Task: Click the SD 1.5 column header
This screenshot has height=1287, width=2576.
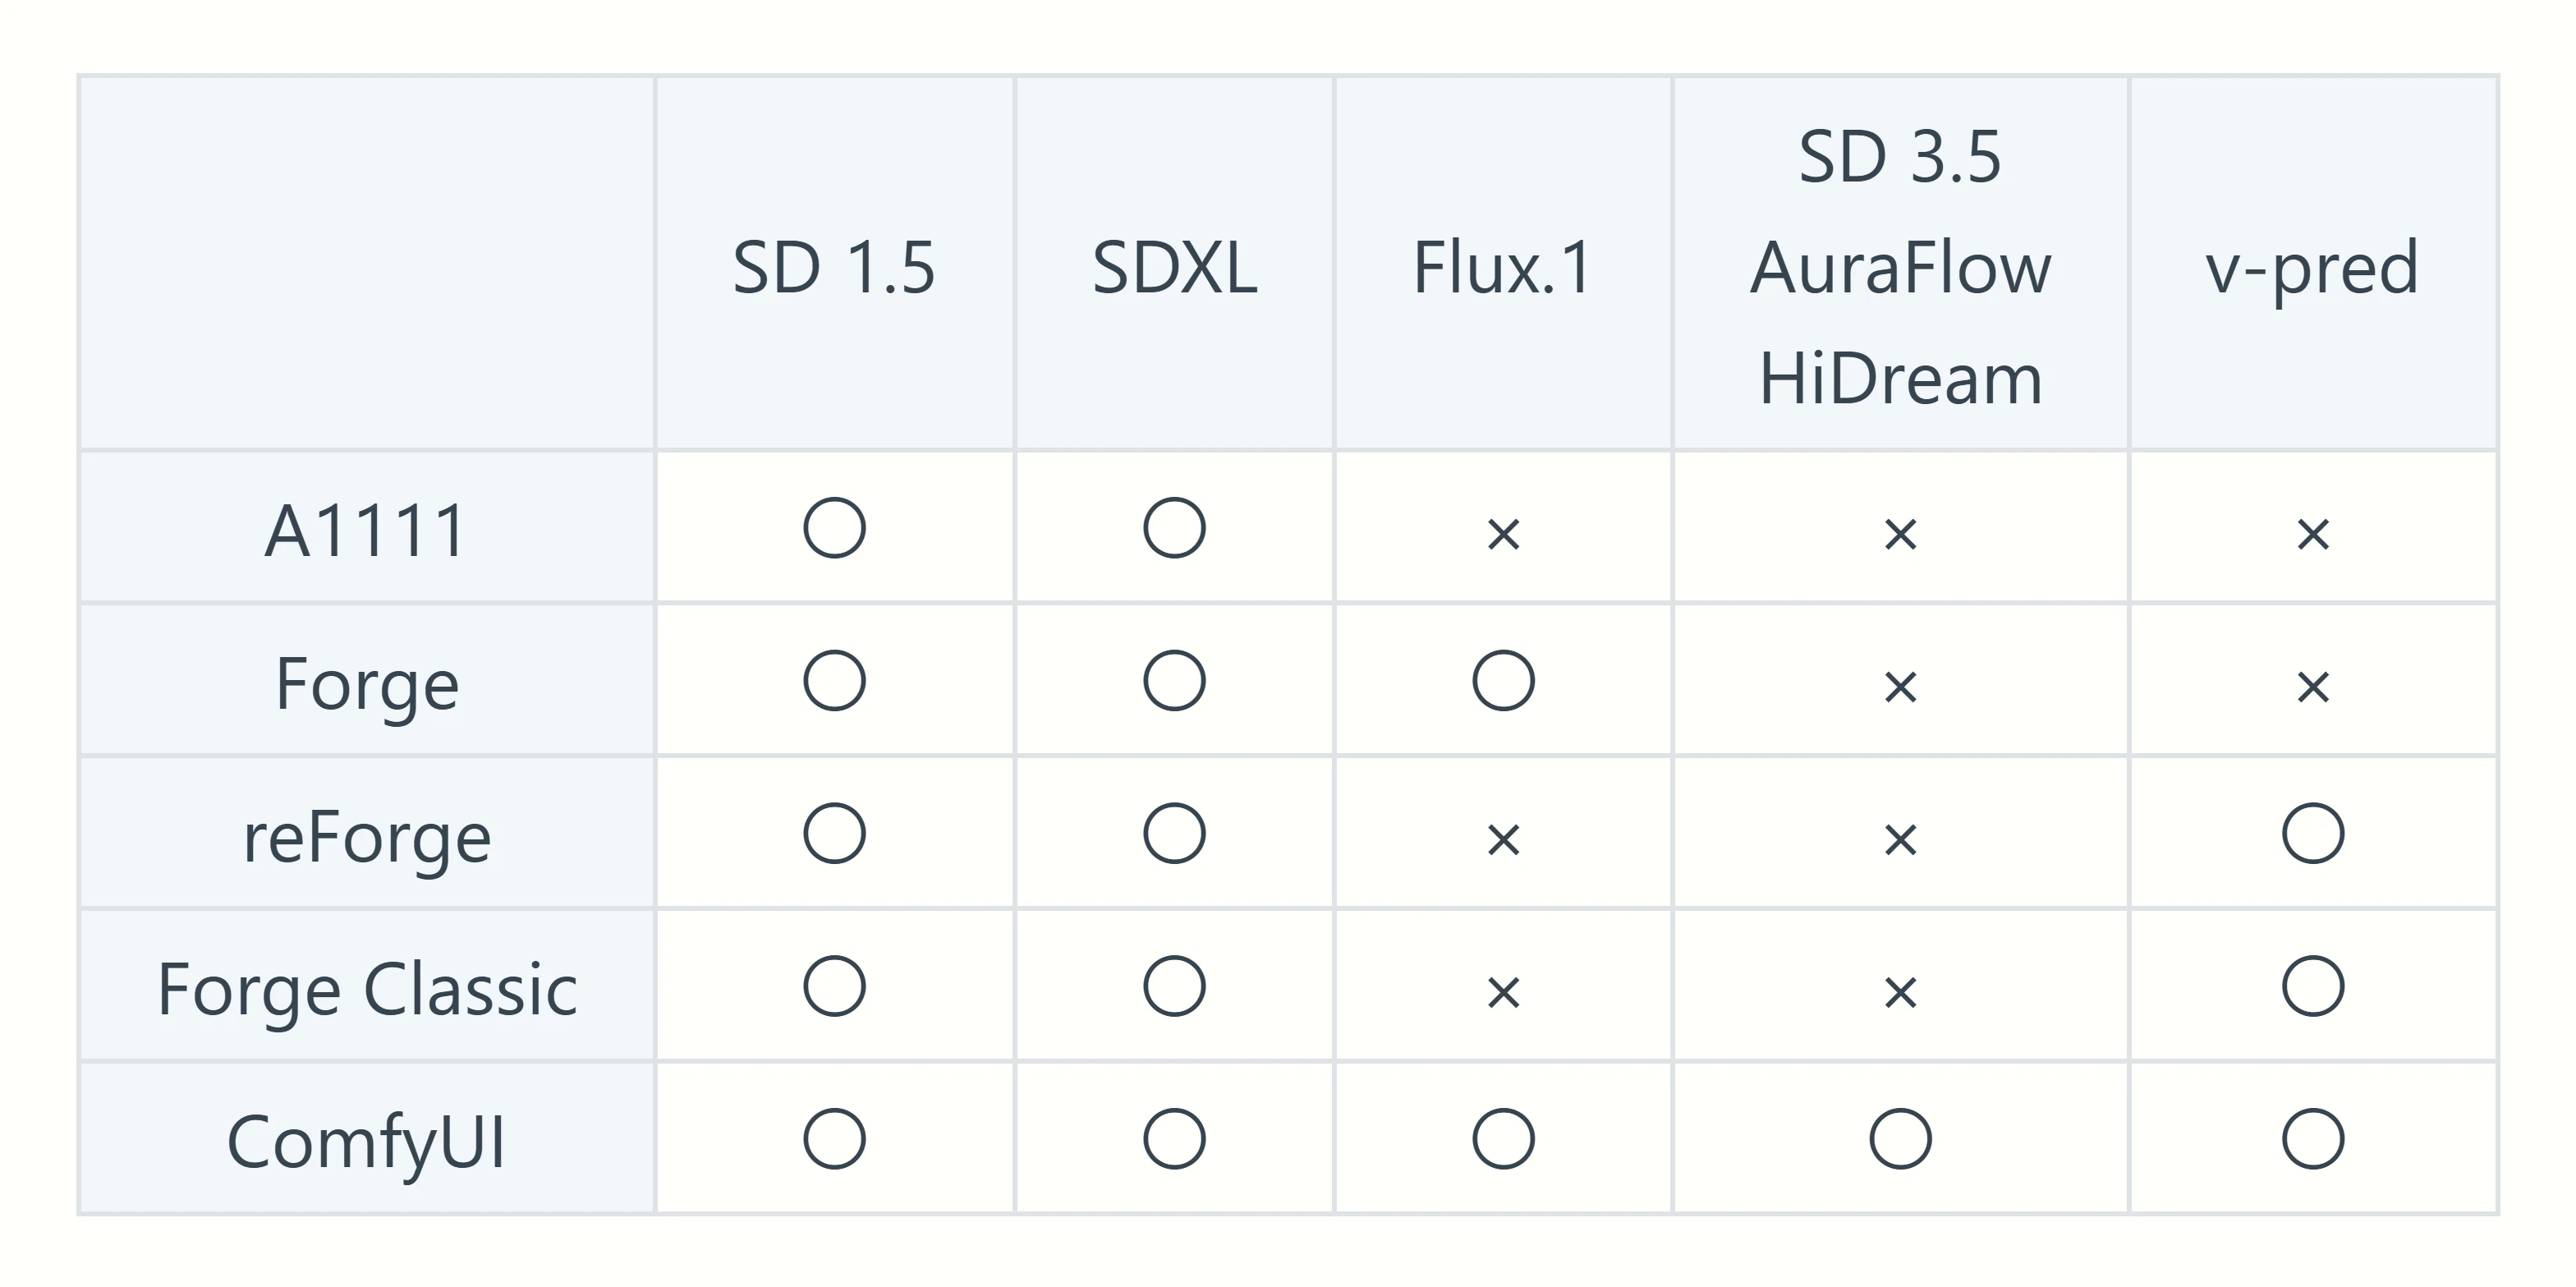Action: [834, 268]
